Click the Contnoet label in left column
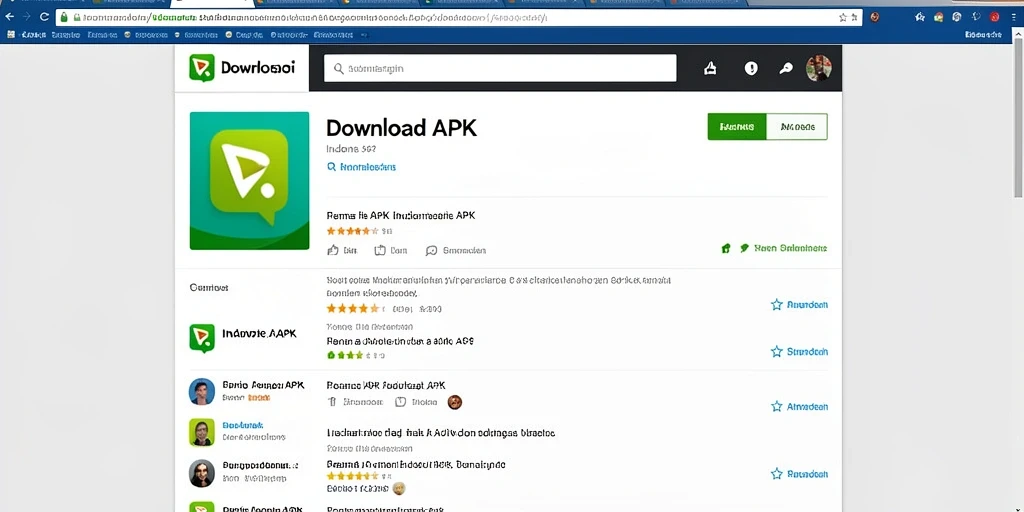Viewport: 1024px width, 512px height. (x=209, y=287)
